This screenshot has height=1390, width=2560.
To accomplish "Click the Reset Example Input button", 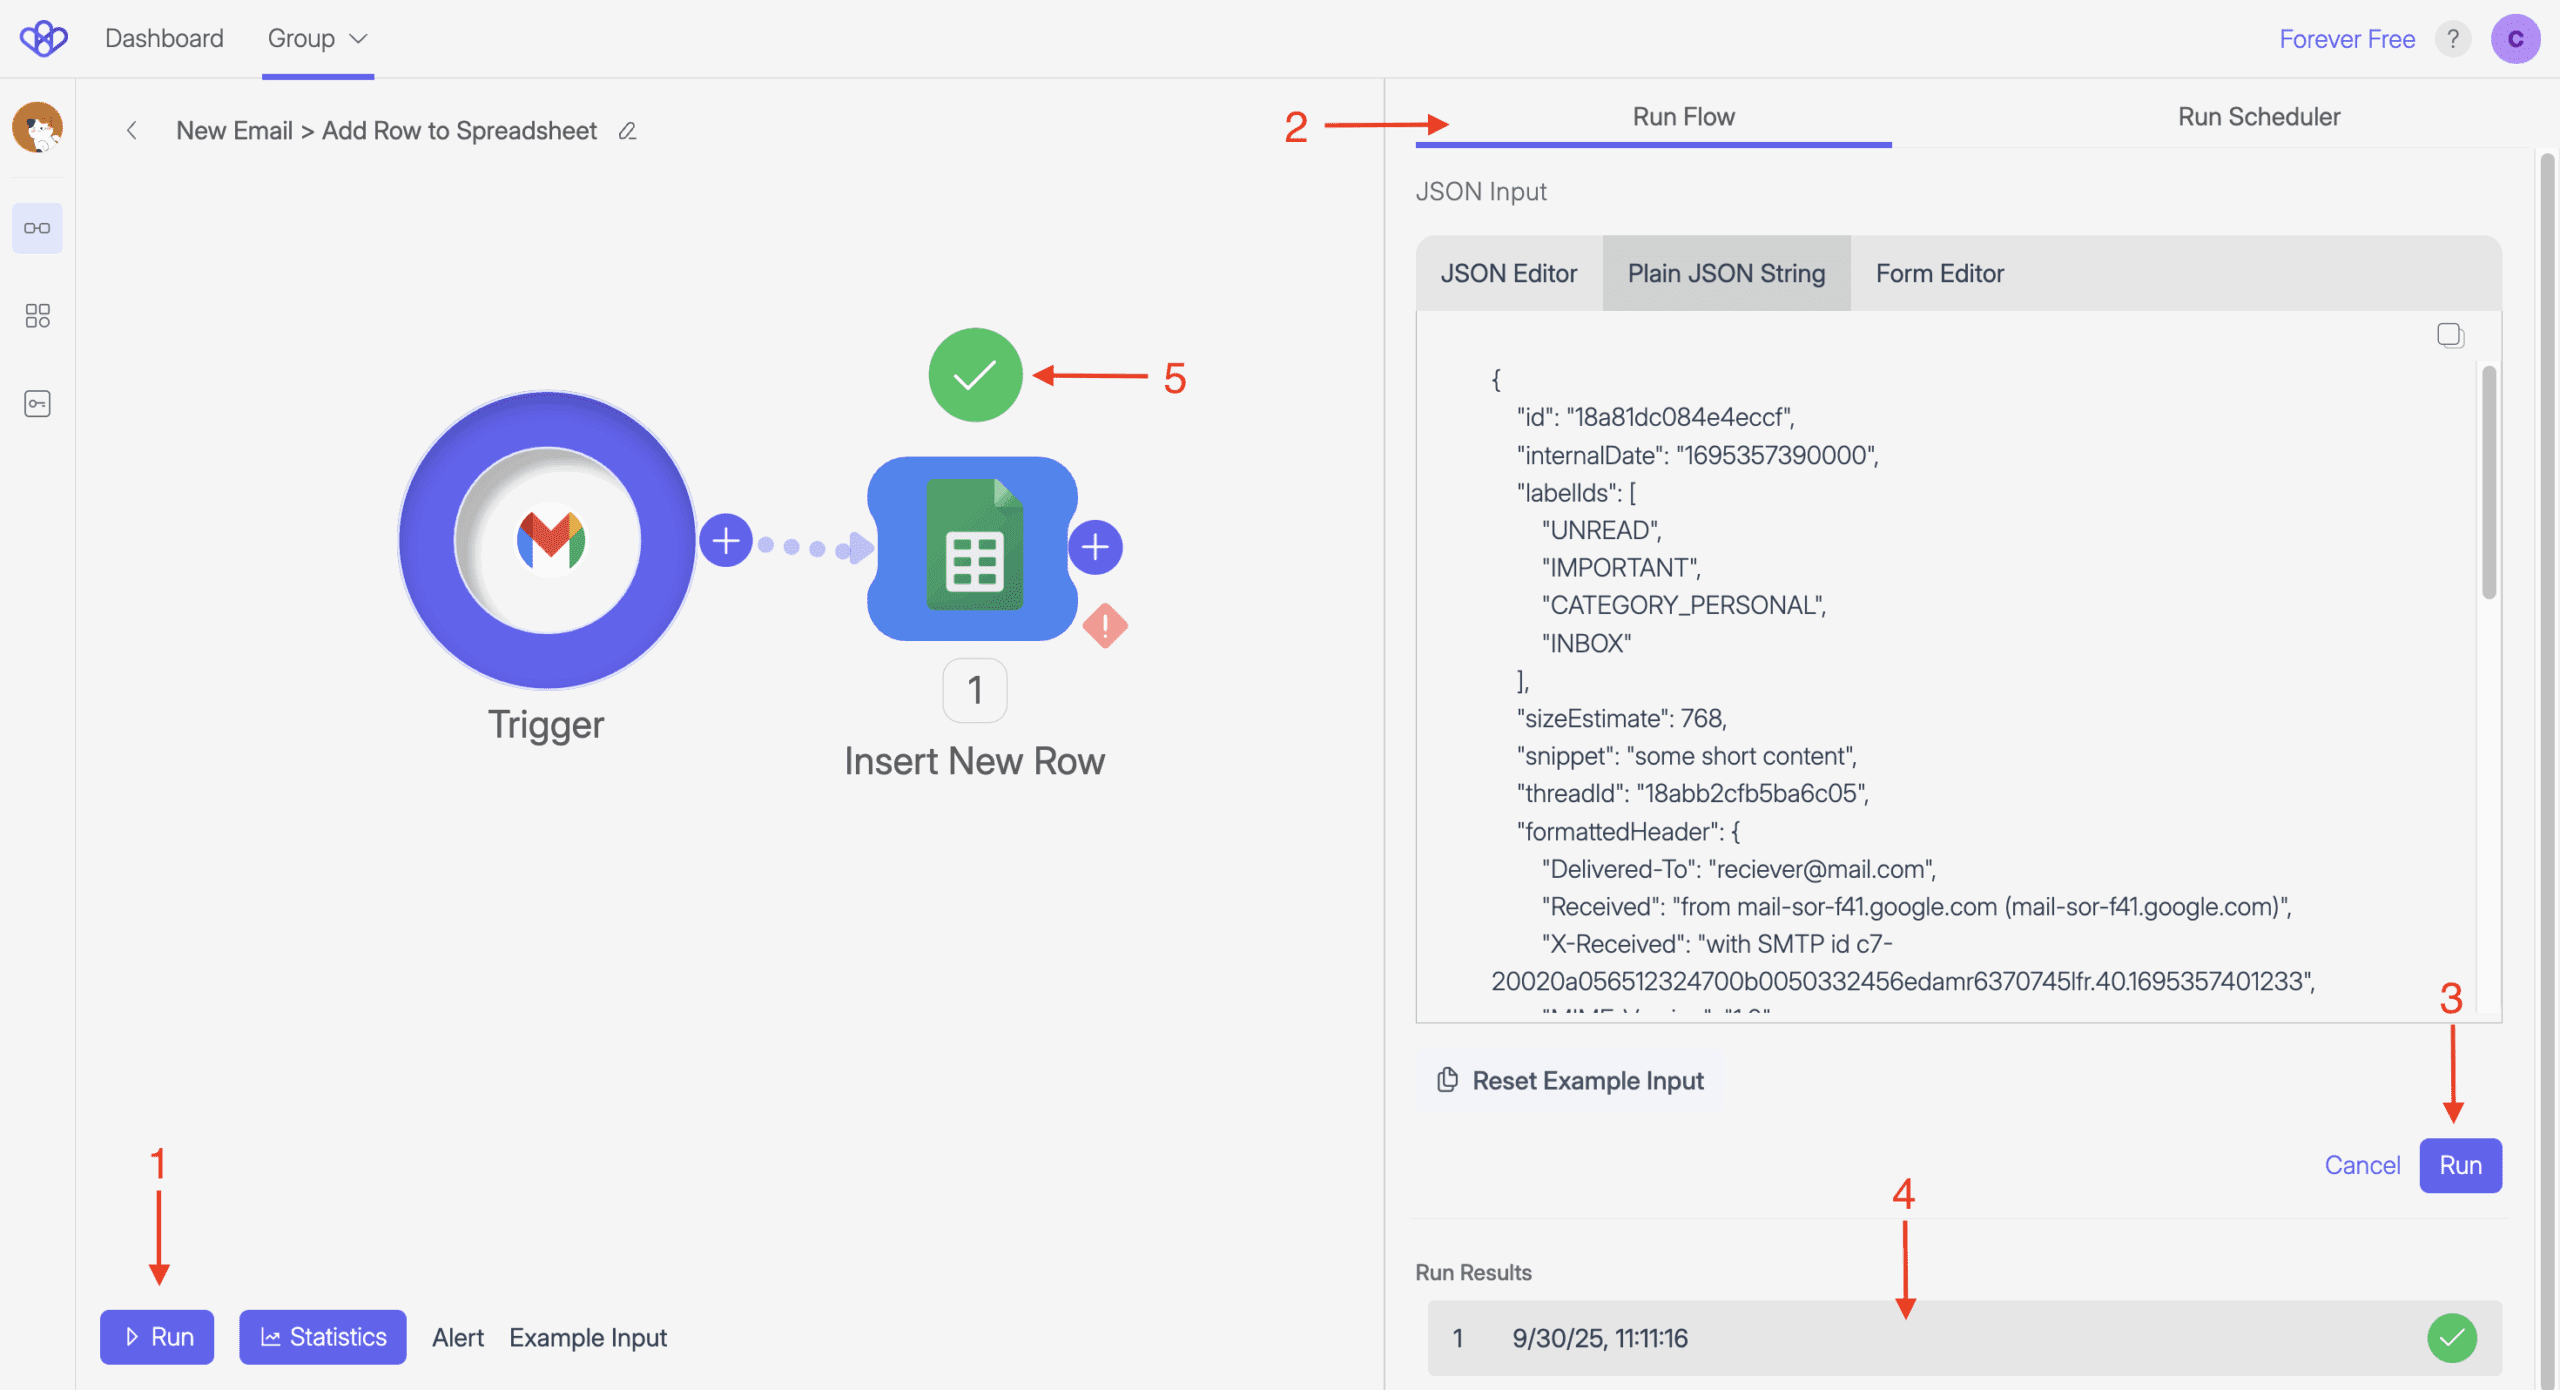I will pyautogui.click(x=1570, y=1081).
